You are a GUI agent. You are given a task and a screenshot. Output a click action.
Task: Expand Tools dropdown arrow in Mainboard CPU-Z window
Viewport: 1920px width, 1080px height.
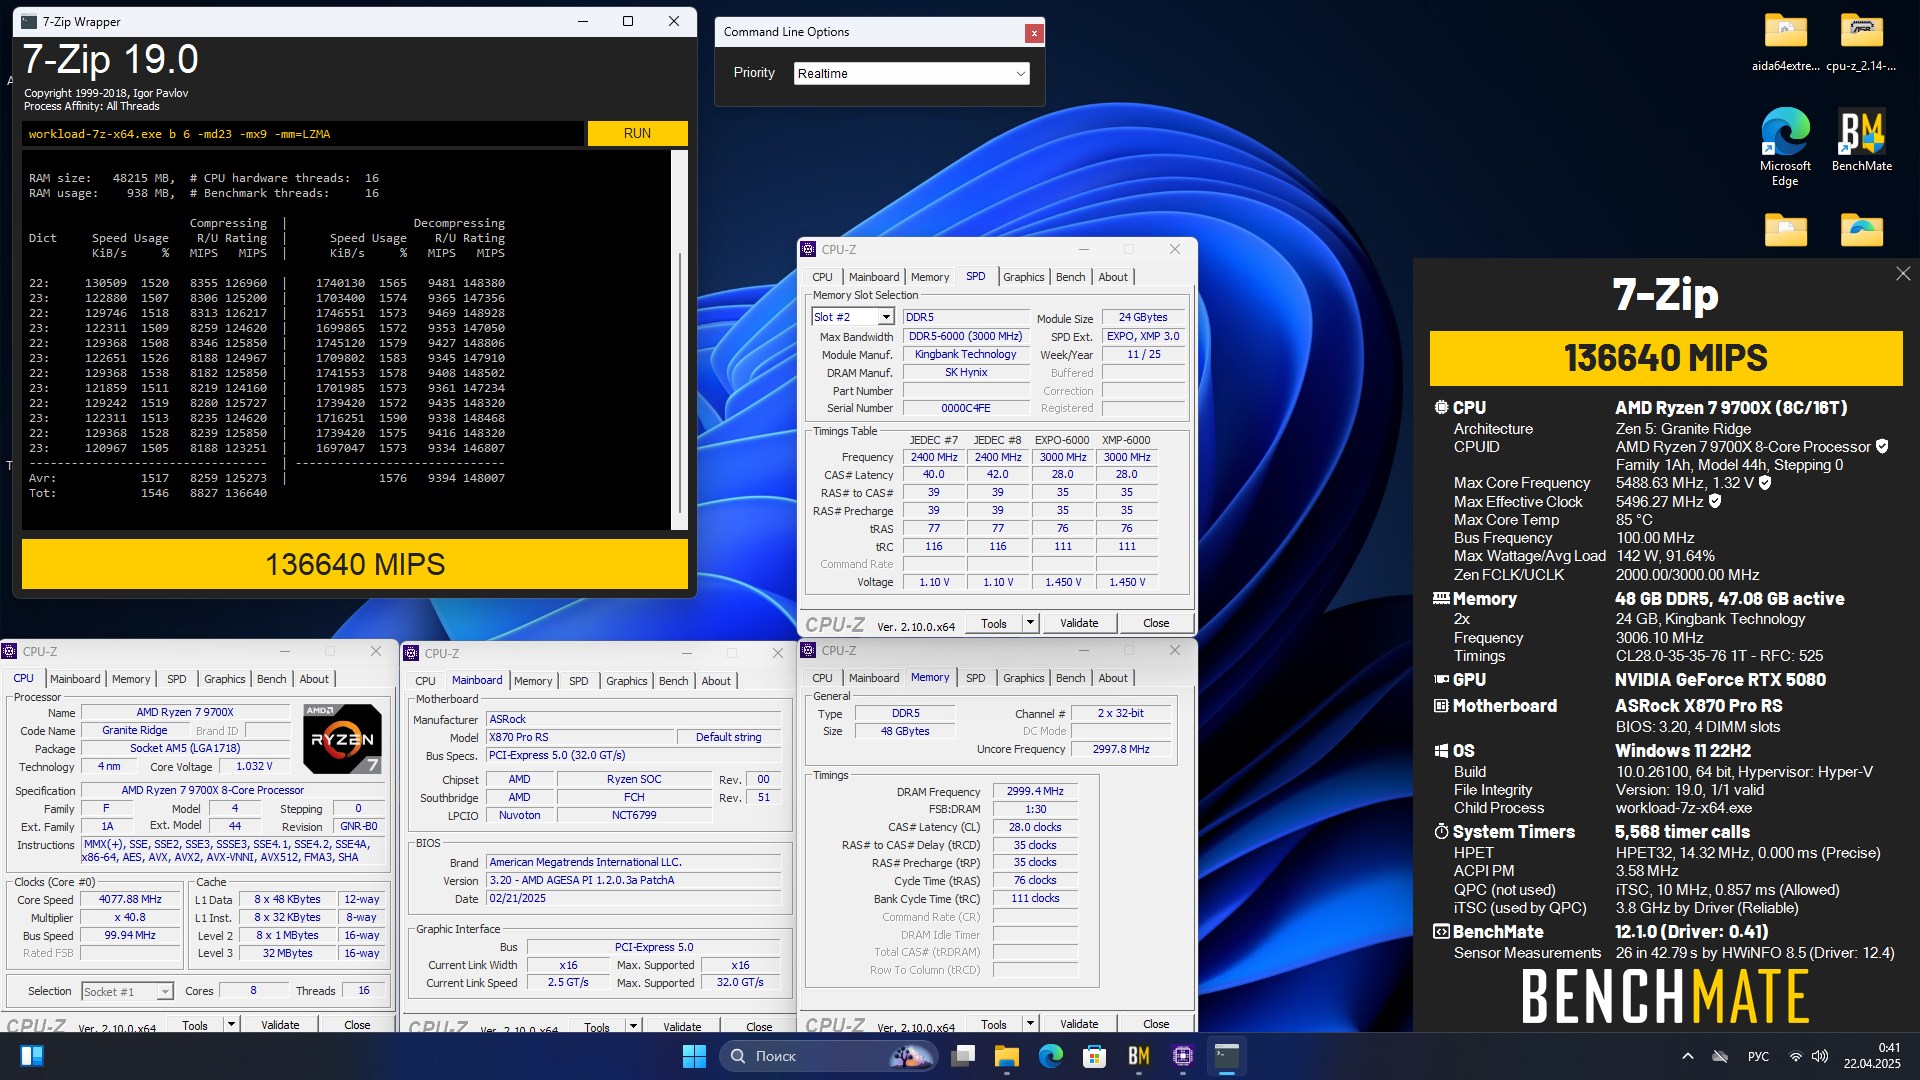point(632,1027)
